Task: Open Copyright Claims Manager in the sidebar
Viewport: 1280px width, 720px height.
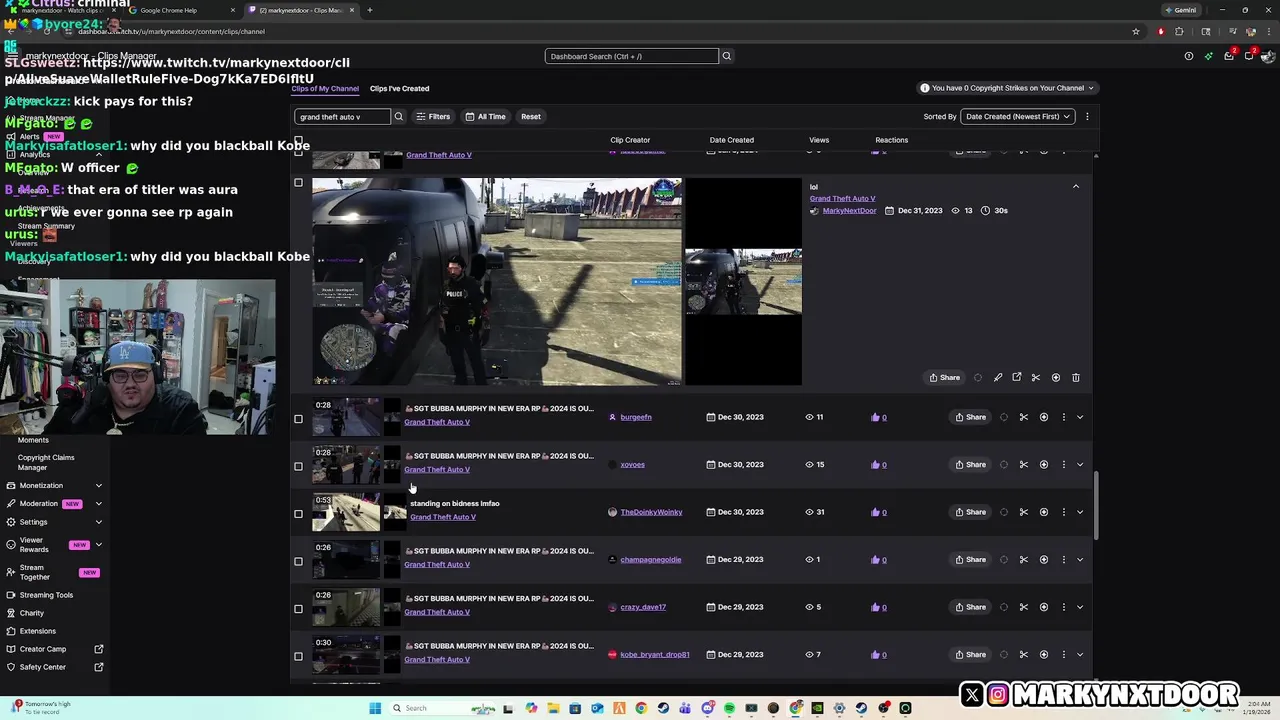Action: pyautogui.click(x=46, y=462)
